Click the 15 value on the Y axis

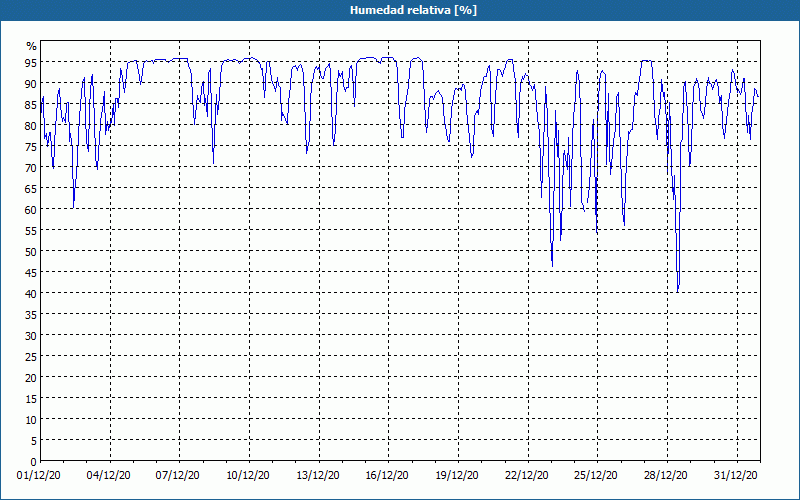coord(32,399)
